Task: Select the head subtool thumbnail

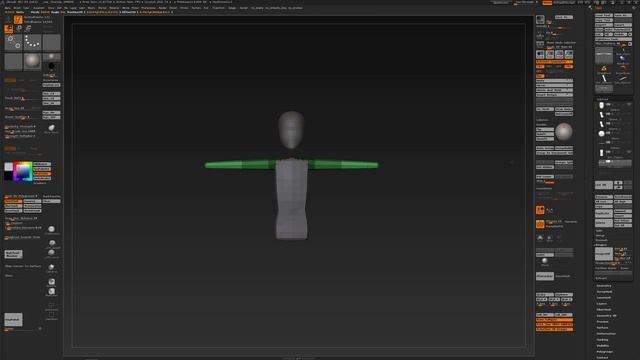Action: pos(601,105)
